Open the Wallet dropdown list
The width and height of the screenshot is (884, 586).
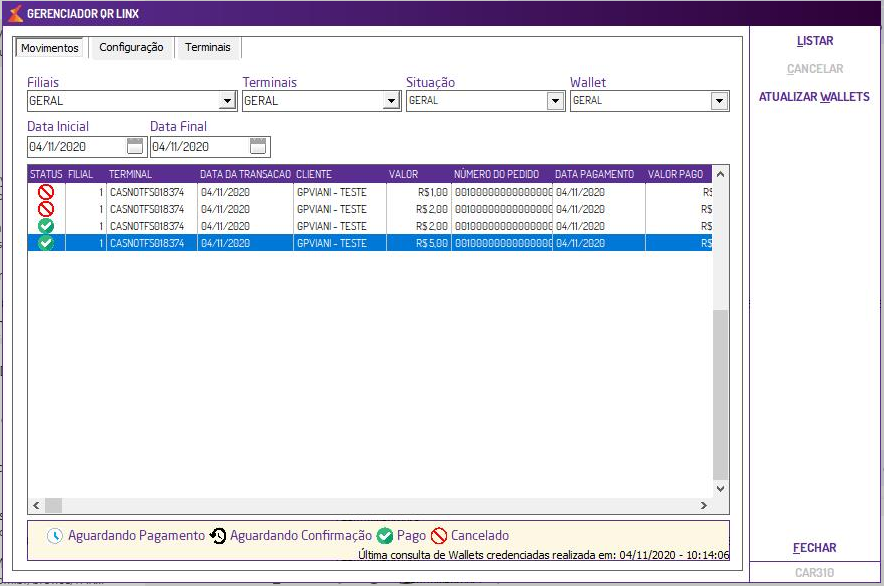coord(719,101)
